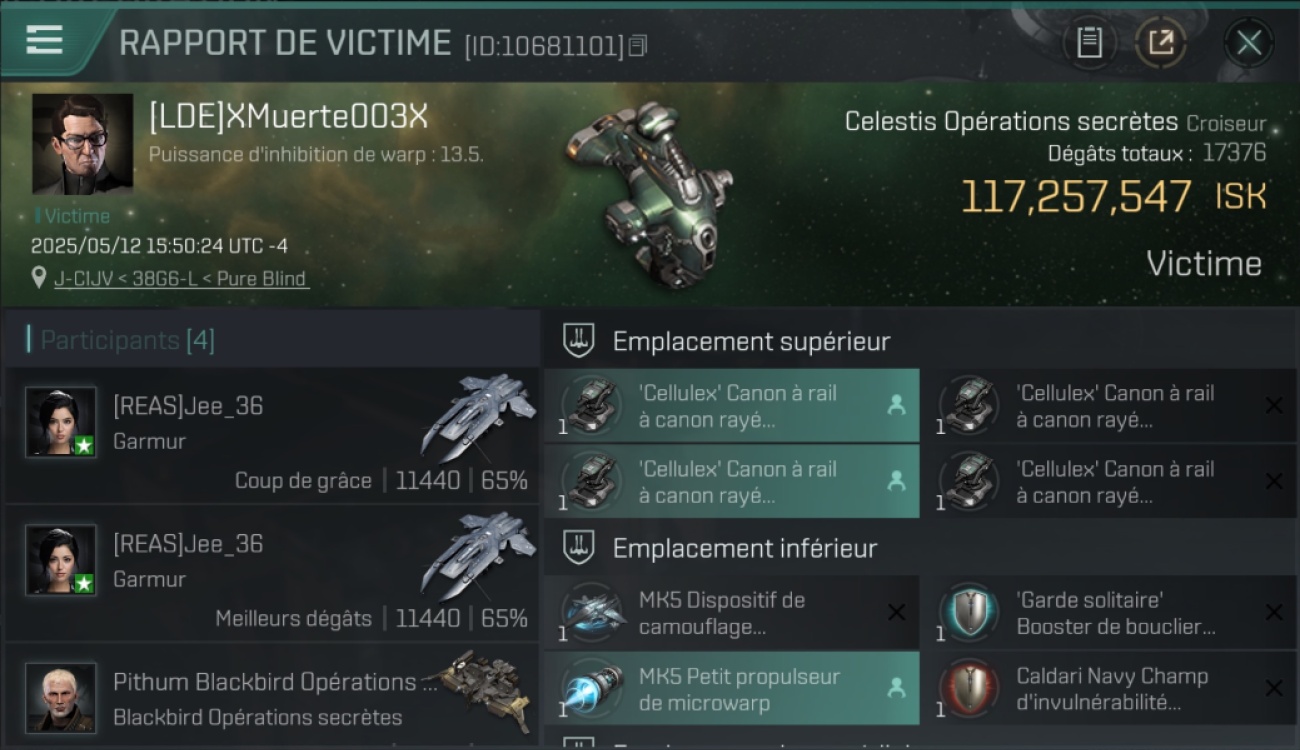Image resolution: width=1300 pixels, height=750 pixels.
Task: Close the Rapport de victime window
Action: coord(1248,42)
